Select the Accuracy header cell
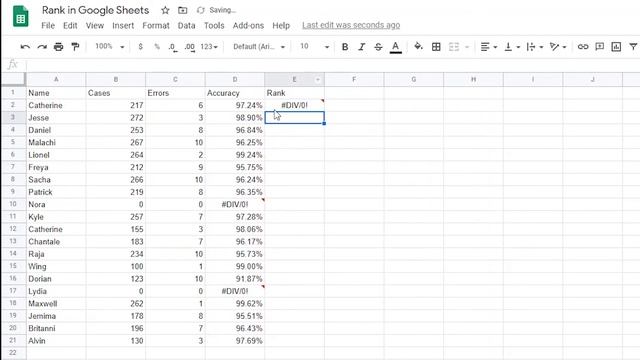Image resolution: width=640 pixels, height=360 pixels. pos(235,93)
